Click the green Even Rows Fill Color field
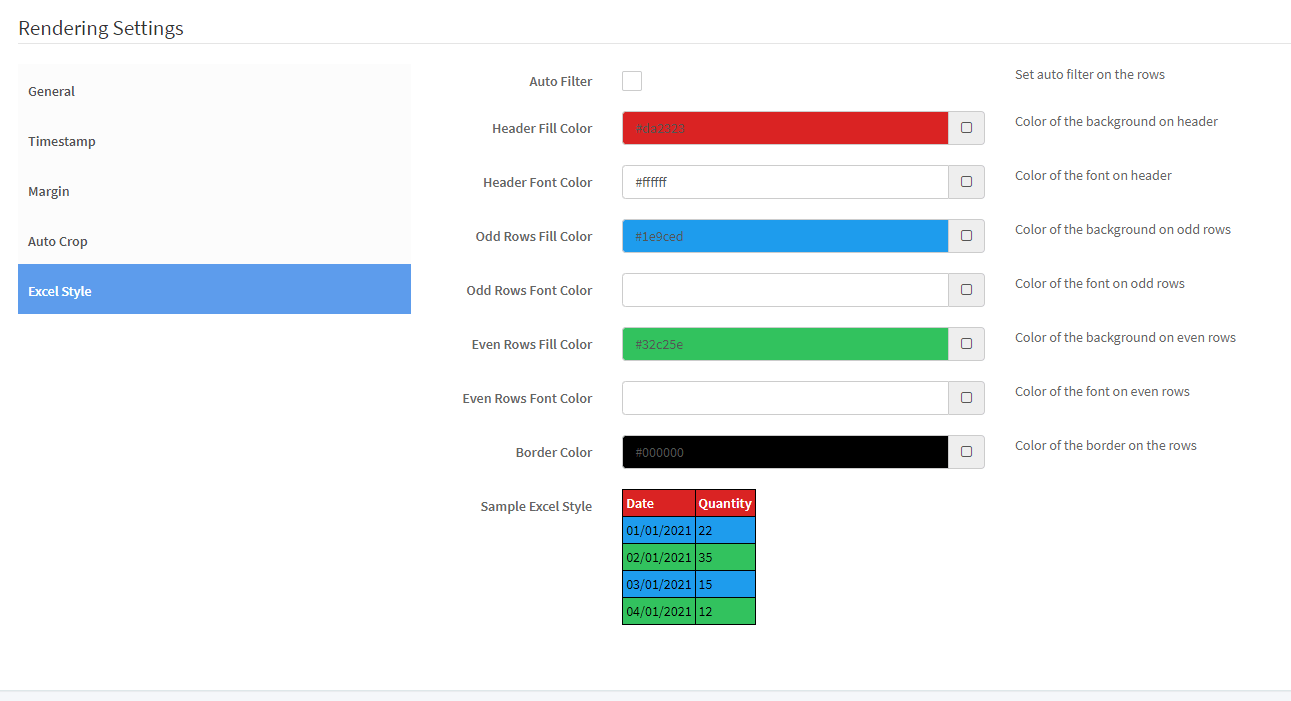 784,344
